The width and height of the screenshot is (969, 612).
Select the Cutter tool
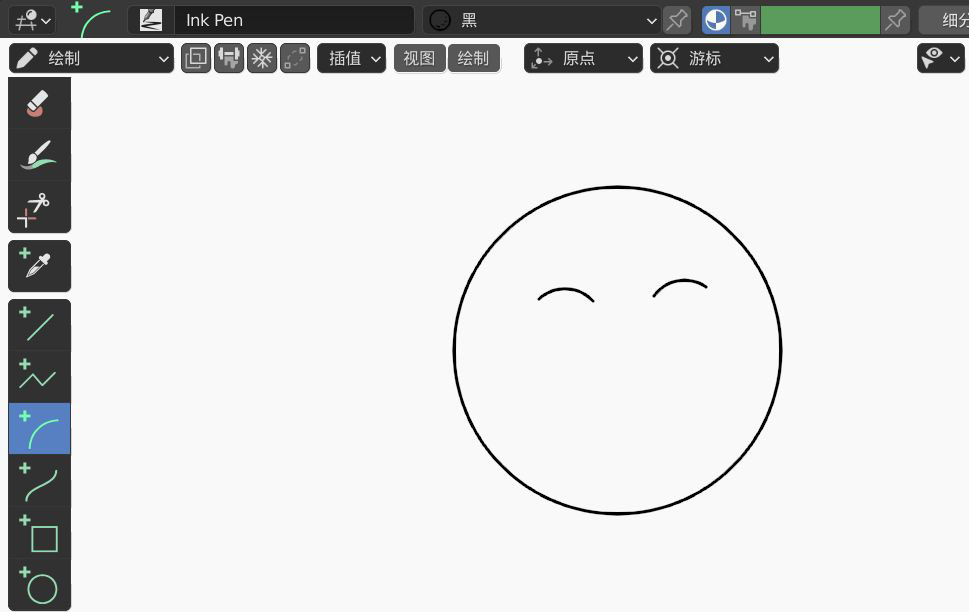39,207
